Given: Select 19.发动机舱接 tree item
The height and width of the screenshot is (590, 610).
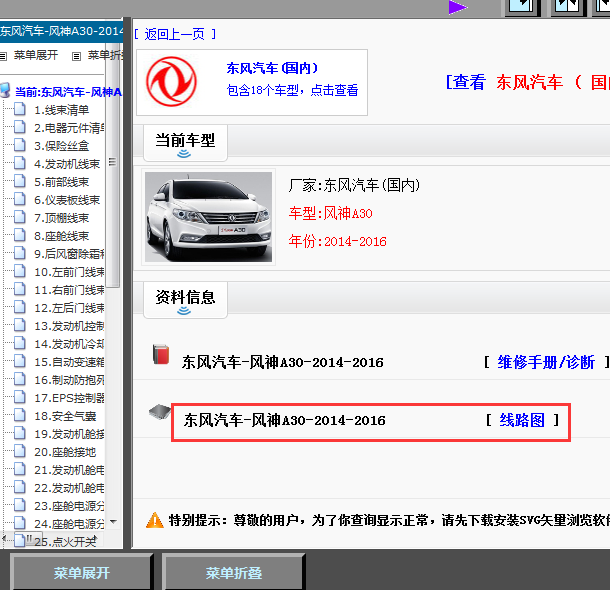Looking at the screenshot, I should click(x=69, y=434).
